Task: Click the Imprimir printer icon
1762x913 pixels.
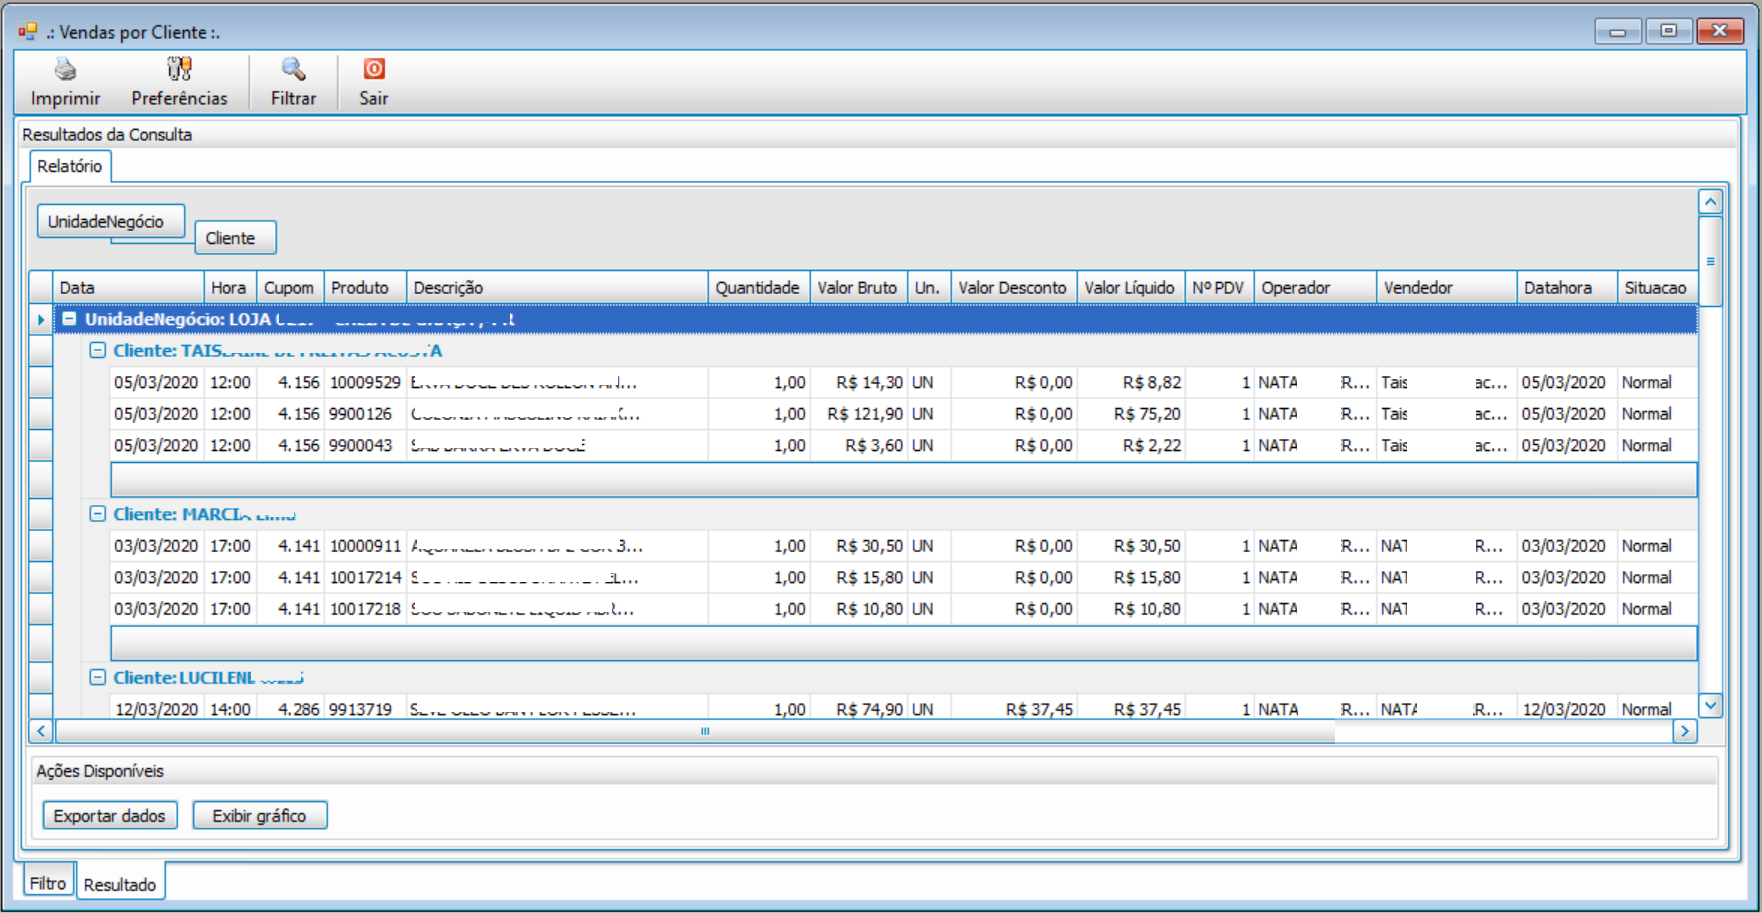Action: [x=65, y=69]
